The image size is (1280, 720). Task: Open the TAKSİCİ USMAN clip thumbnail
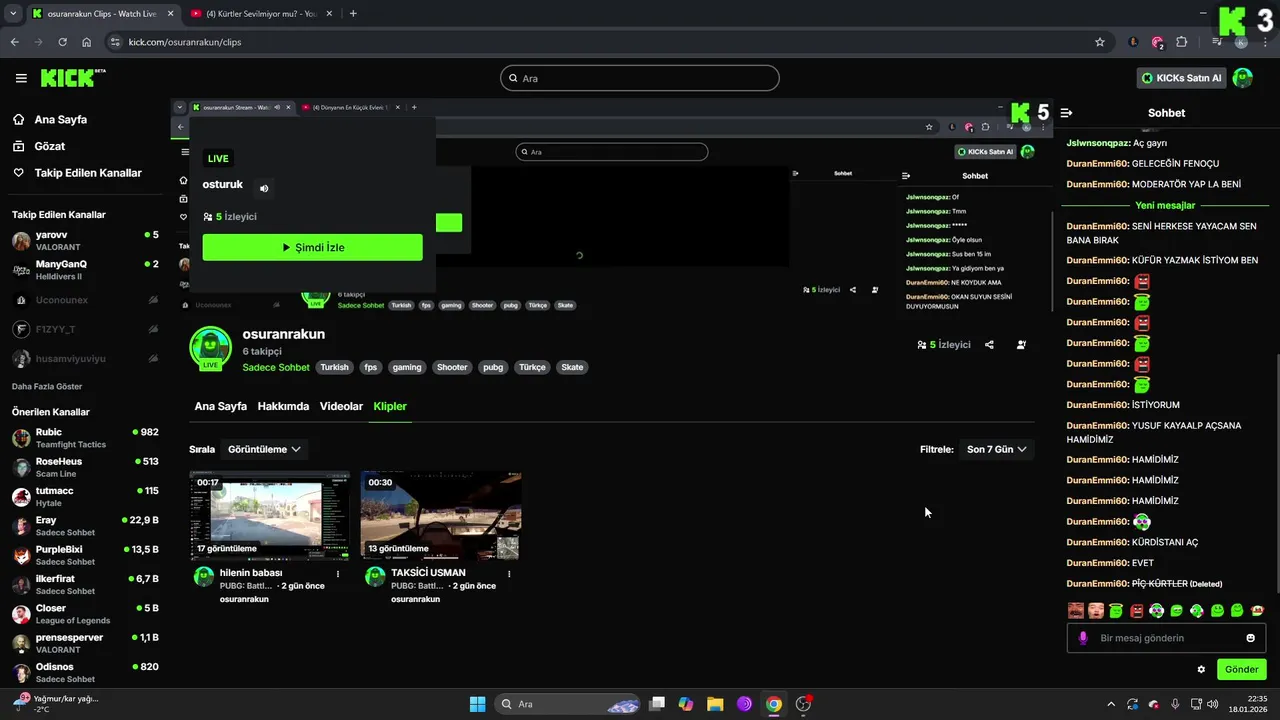tap(441, 515)
